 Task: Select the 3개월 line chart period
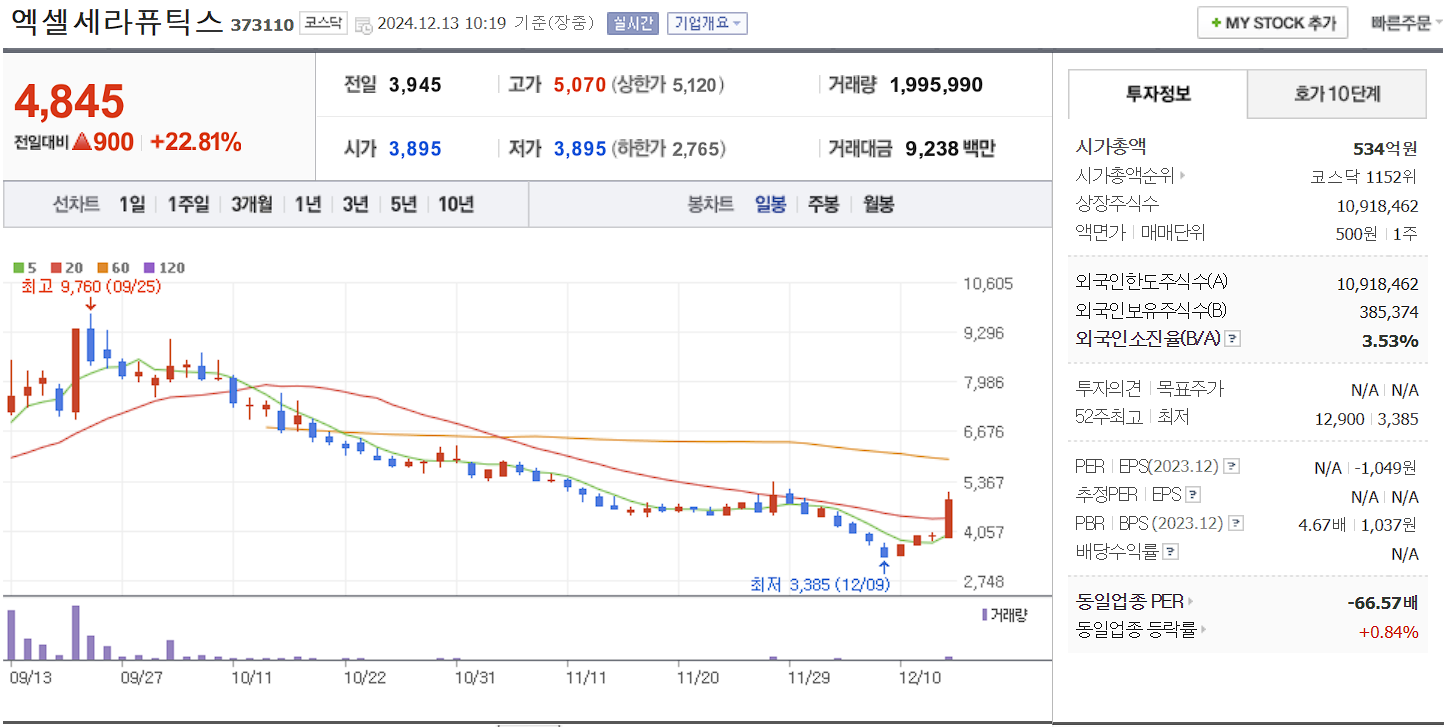(251, 205)
